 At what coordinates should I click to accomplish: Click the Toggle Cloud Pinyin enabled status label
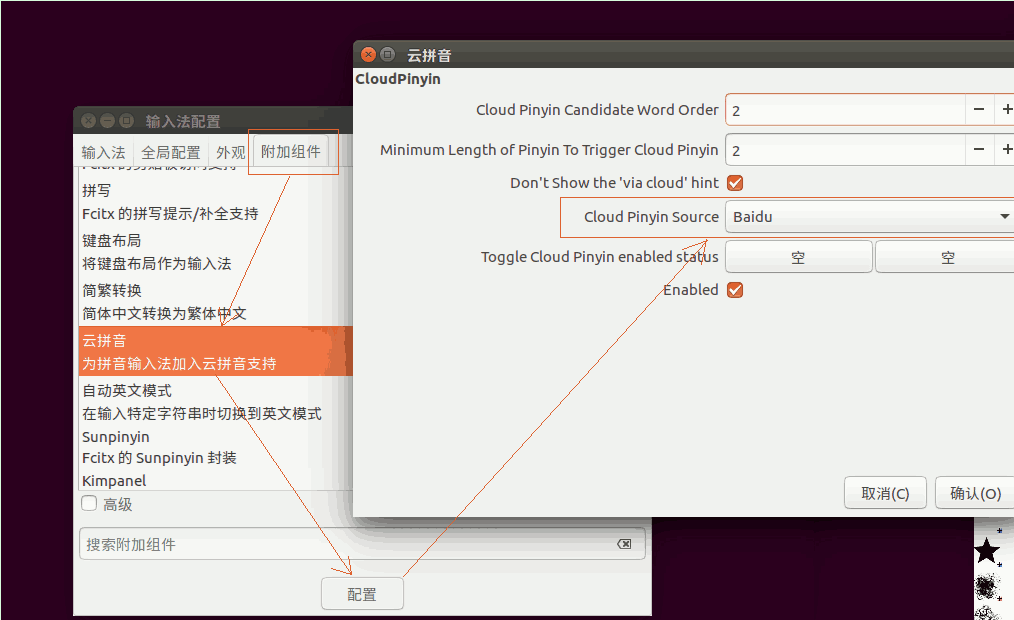click(599, 257)
